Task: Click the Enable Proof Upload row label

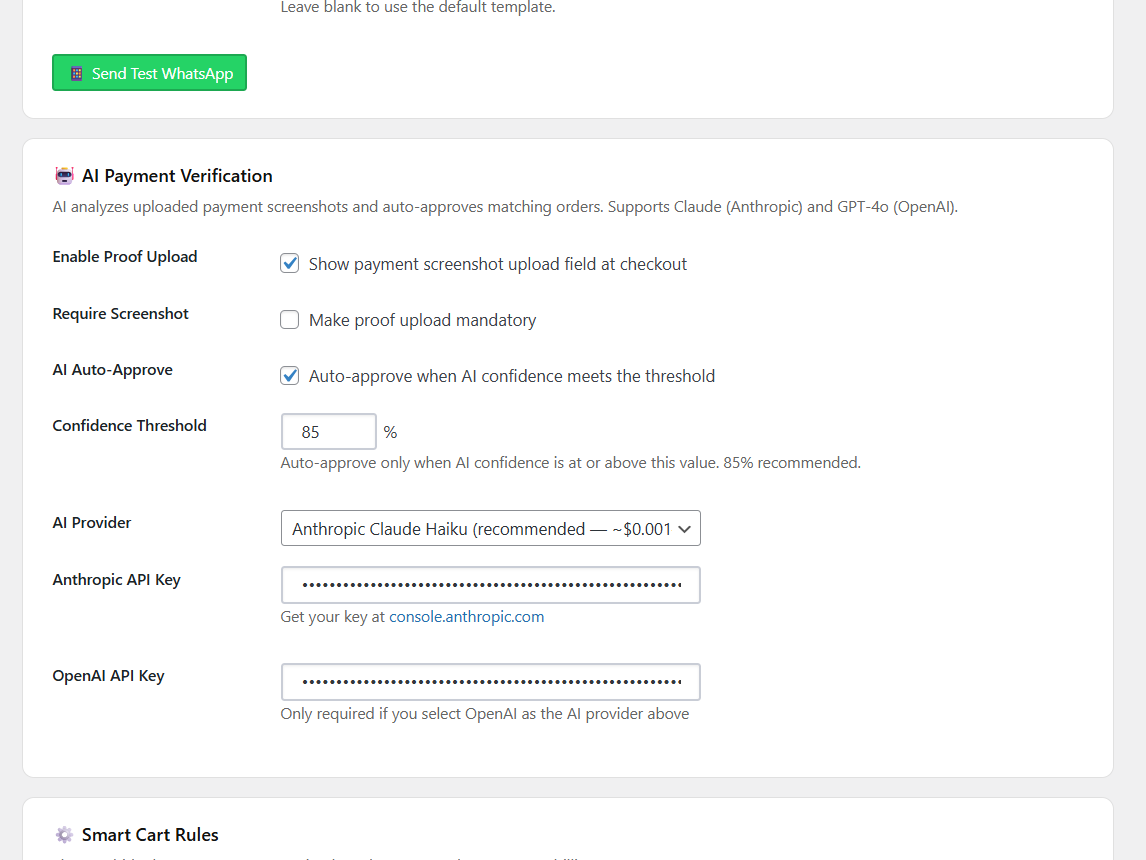Action: tap(125, 257)
